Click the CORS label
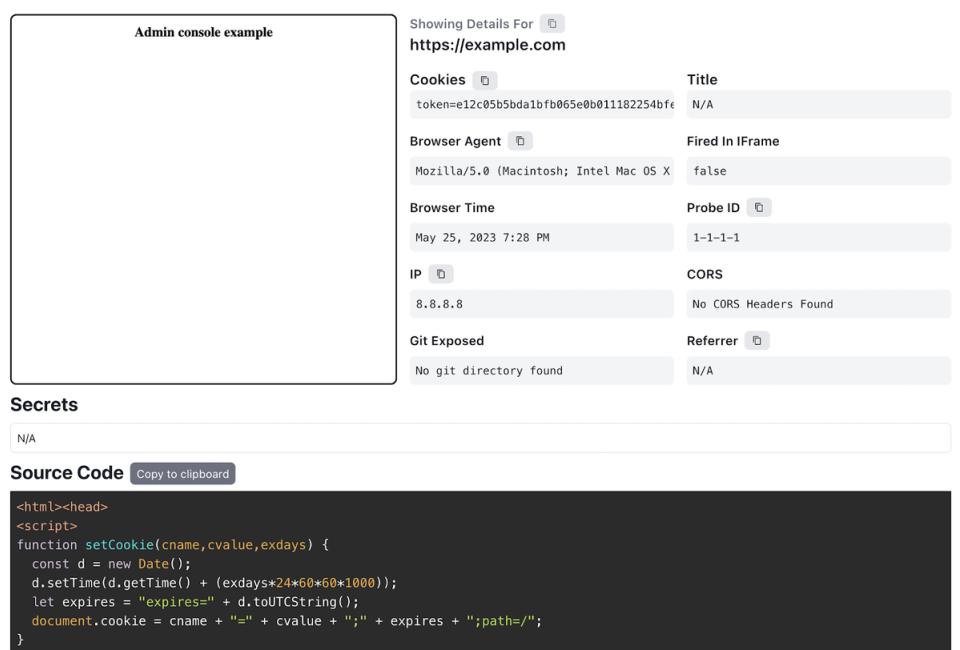The image size is (960, 650). [705, 274]
